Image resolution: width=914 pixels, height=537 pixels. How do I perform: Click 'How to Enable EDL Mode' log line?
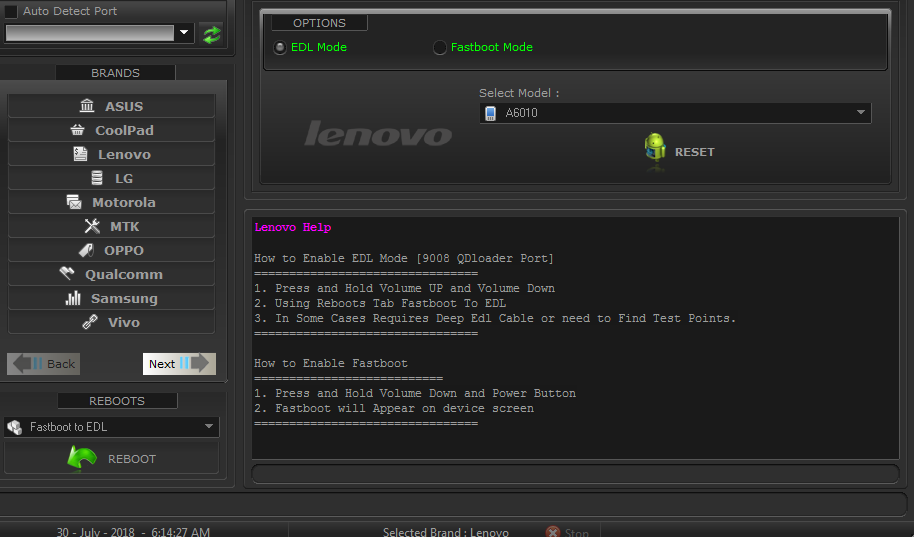click(x=404, y=258)
